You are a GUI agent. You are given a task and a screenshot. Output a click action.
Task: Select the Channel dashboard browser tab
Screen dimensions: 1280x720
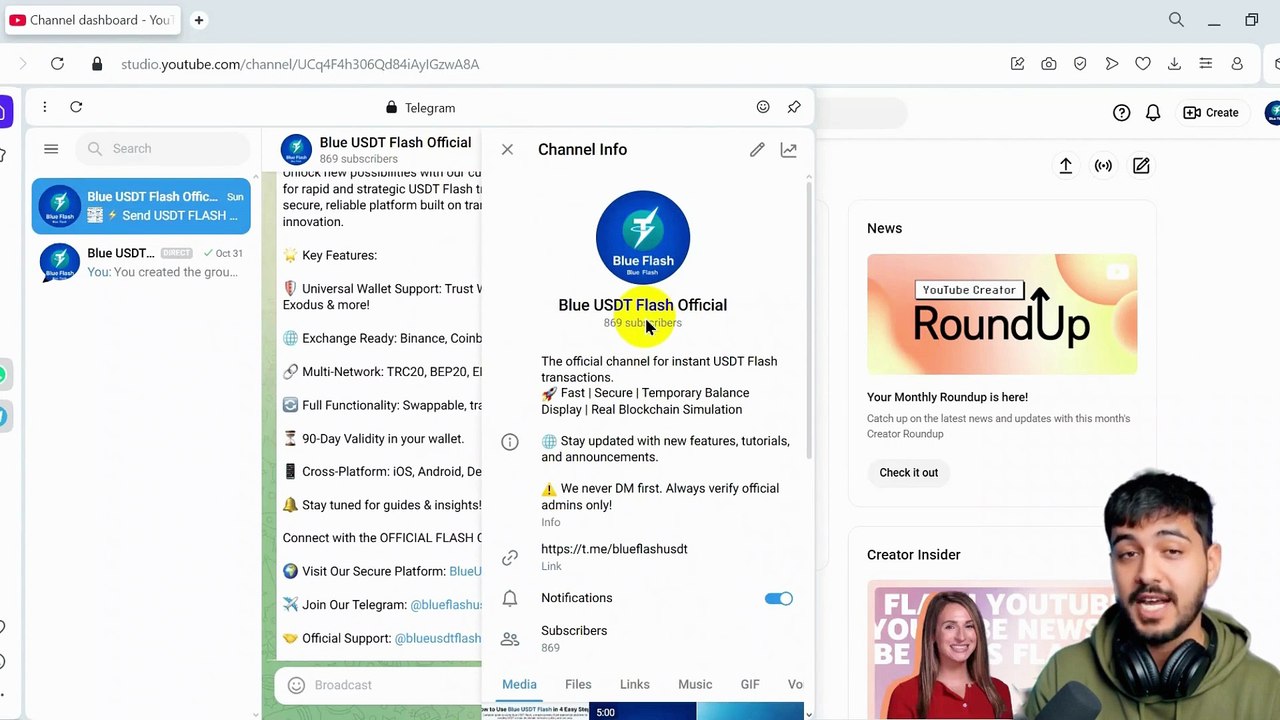pyautogui.click(x=92, y=20)
